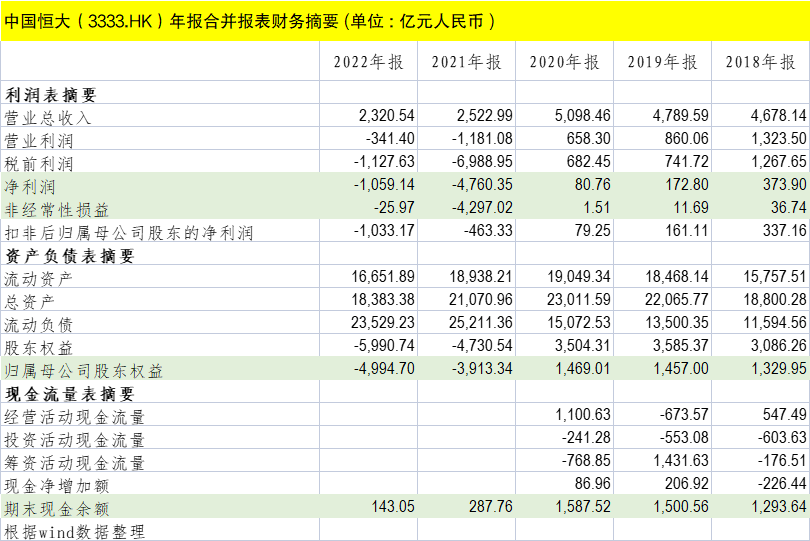Screen dimensions: 810x541
Task: Click the 2022年报 column header
Action: tap(368, 62)
